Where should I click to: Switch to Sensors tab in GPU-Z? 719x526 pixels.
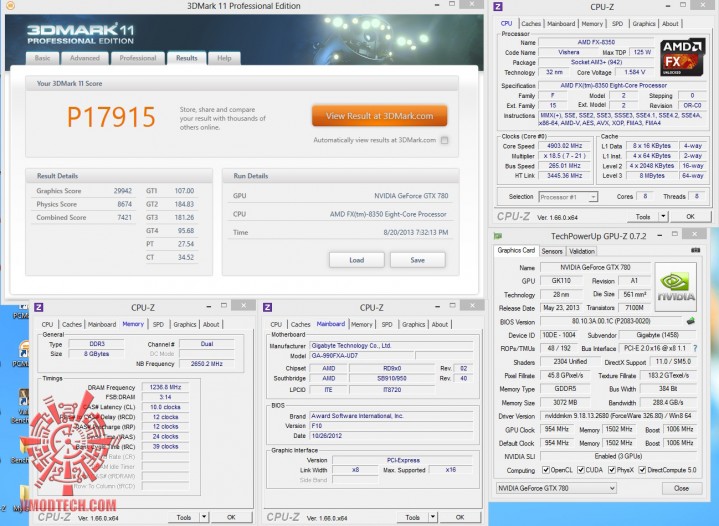tap(552, 251)
